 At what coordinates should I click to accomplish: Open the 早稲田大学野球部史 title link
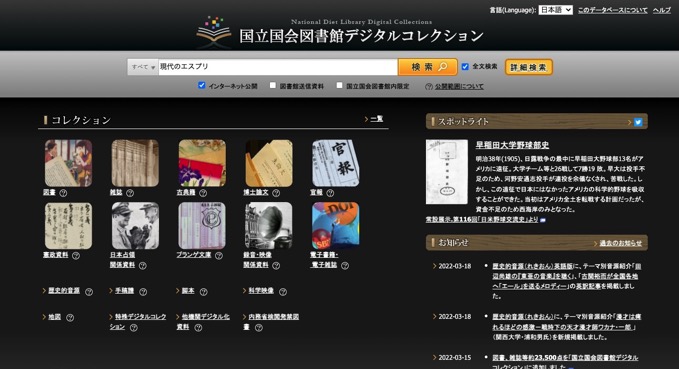(x=512, y=145)
